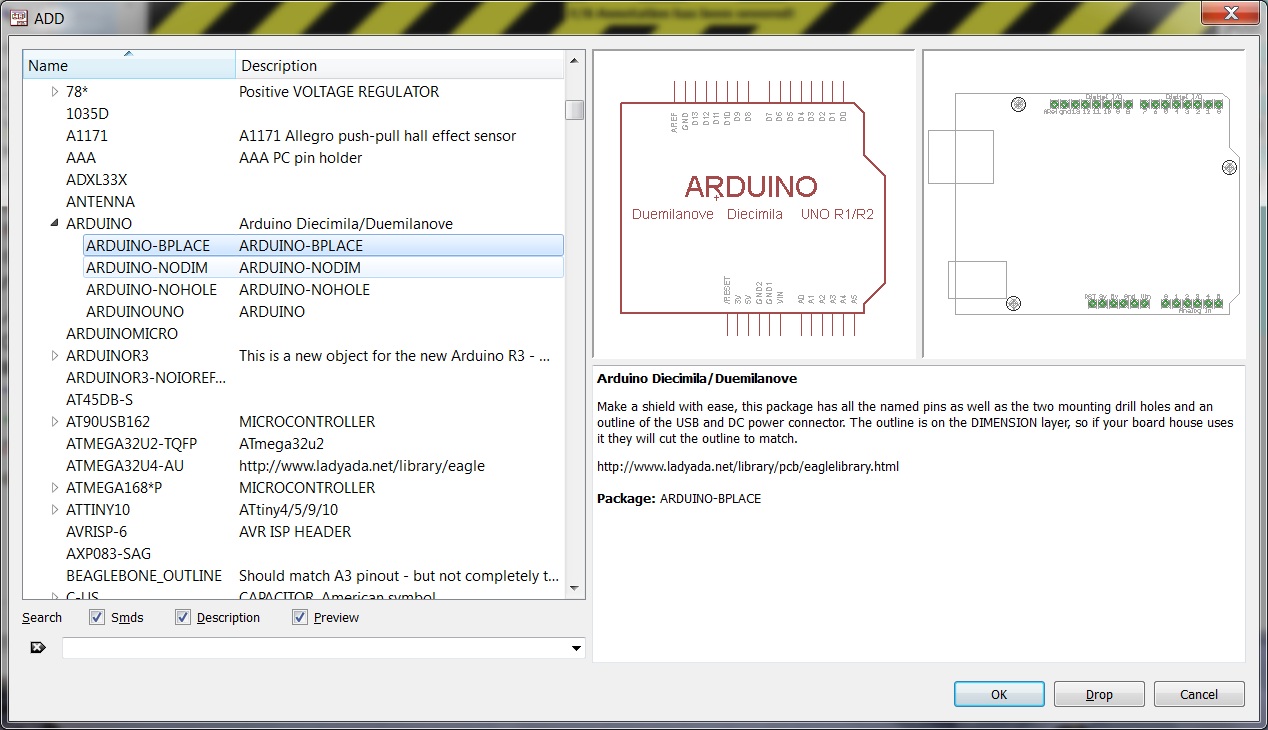Expand the ATTINY10 tree node
This screenshot has width=1268, height=730.
(x=55, y=510)
